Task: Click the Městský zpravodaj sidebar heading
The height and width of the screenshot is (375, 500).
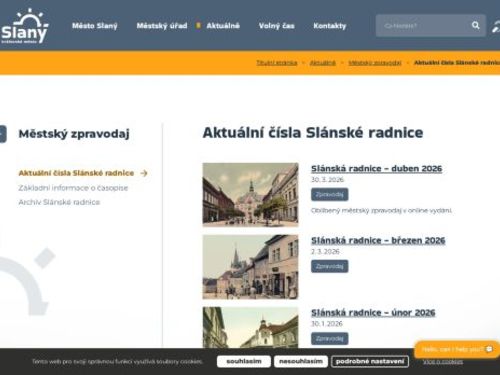Action: click(74, 134)
